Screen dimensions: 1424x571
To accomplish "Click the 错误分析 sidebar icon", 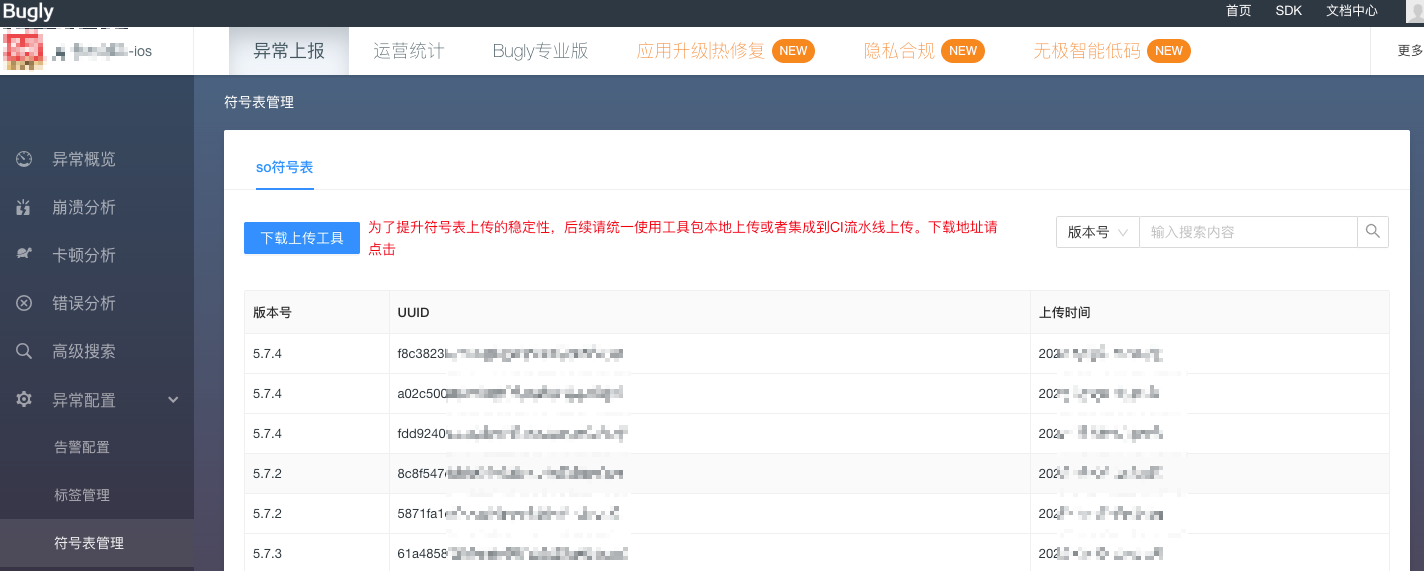I will tap(24, 303).
